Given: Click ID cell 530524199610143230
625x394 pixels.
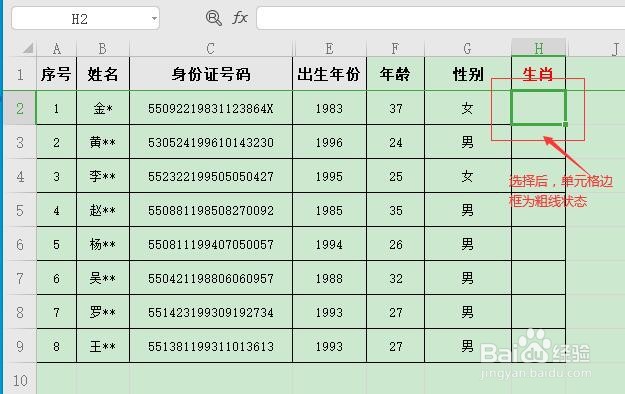Looking at the screenshot, I should 211,142.
